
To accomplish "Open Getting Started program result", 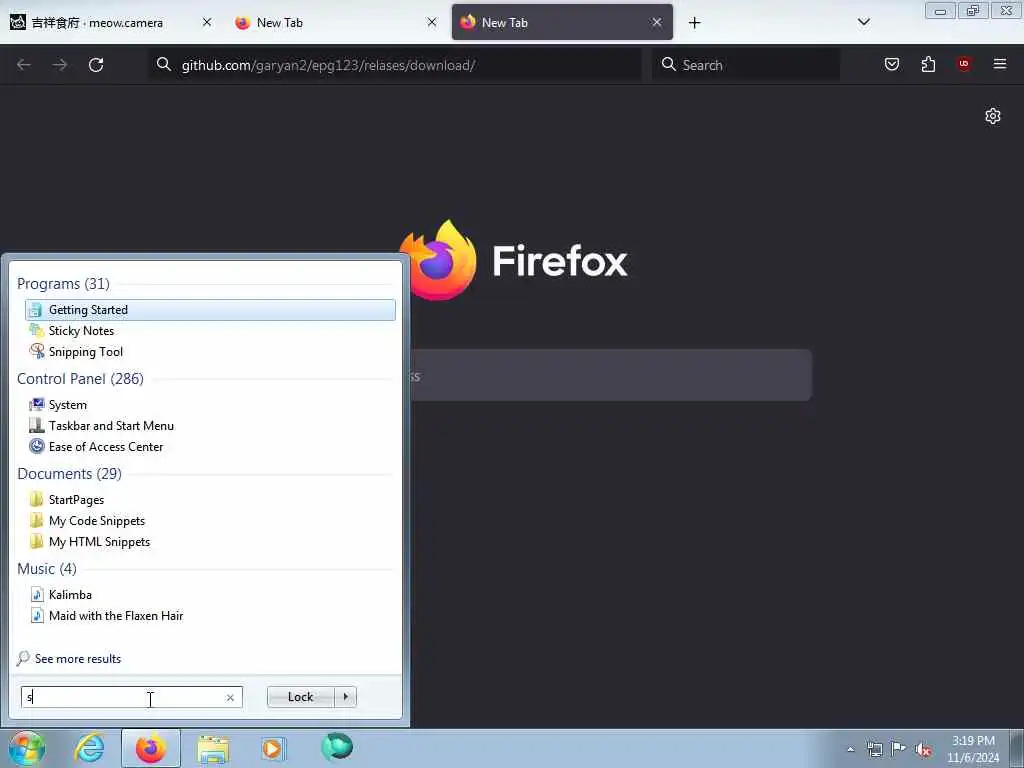I will click(210, 310).
